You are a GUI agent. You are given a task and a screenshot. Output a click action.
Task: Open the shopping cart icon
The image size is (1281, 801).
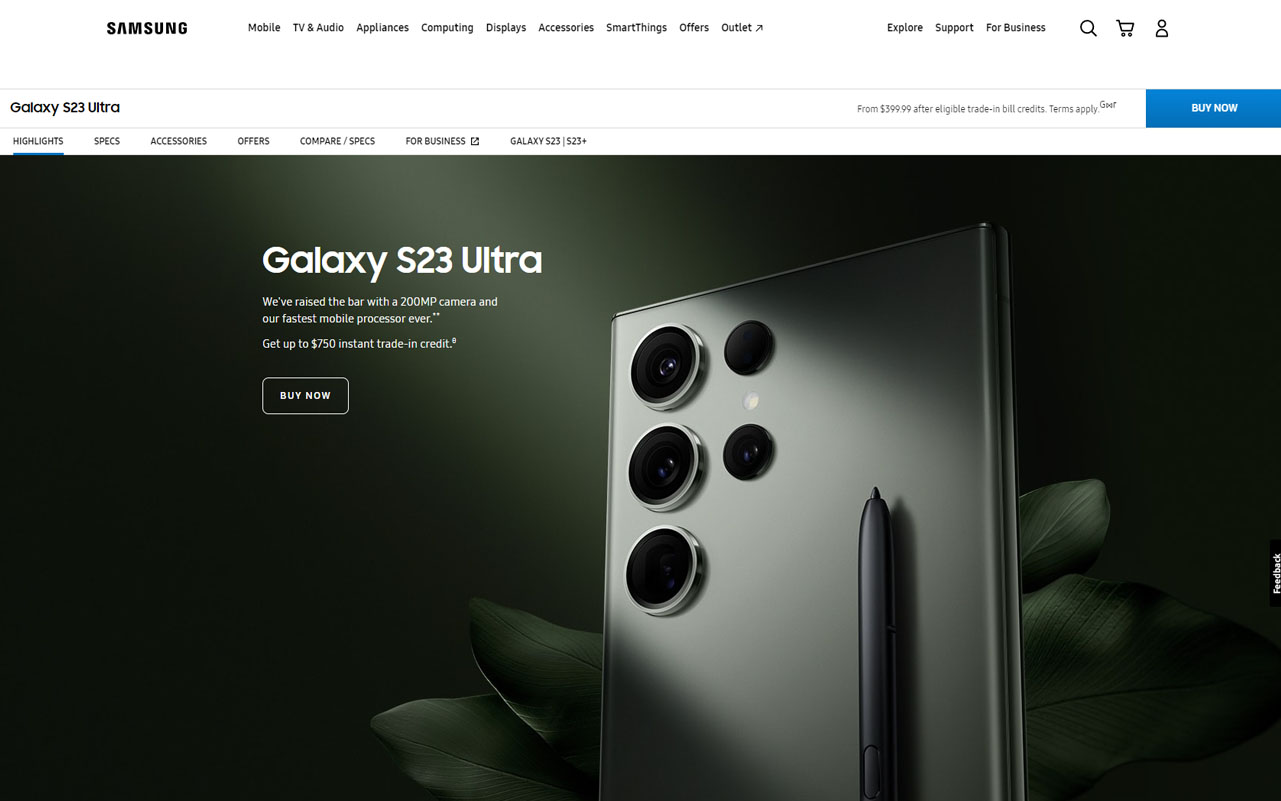pyautogui.click(x=1125, y=28)
